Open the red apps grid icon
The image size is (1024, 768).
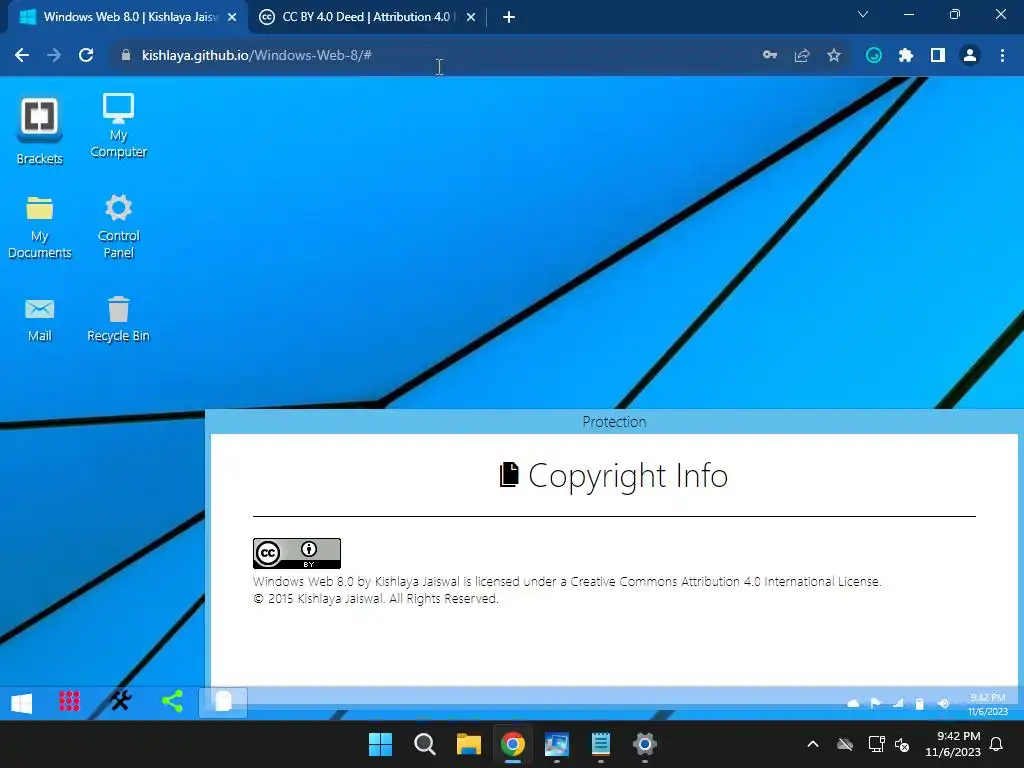pyautogui.click(x=69, y=701)
